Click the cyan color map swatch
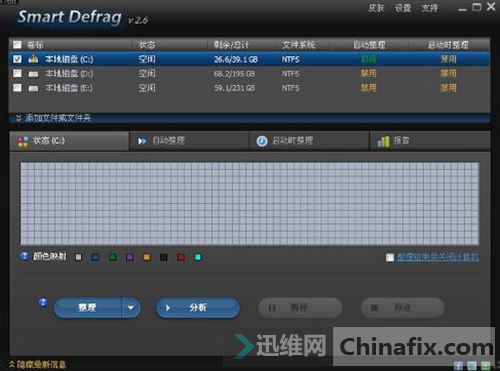 [198, 257]
